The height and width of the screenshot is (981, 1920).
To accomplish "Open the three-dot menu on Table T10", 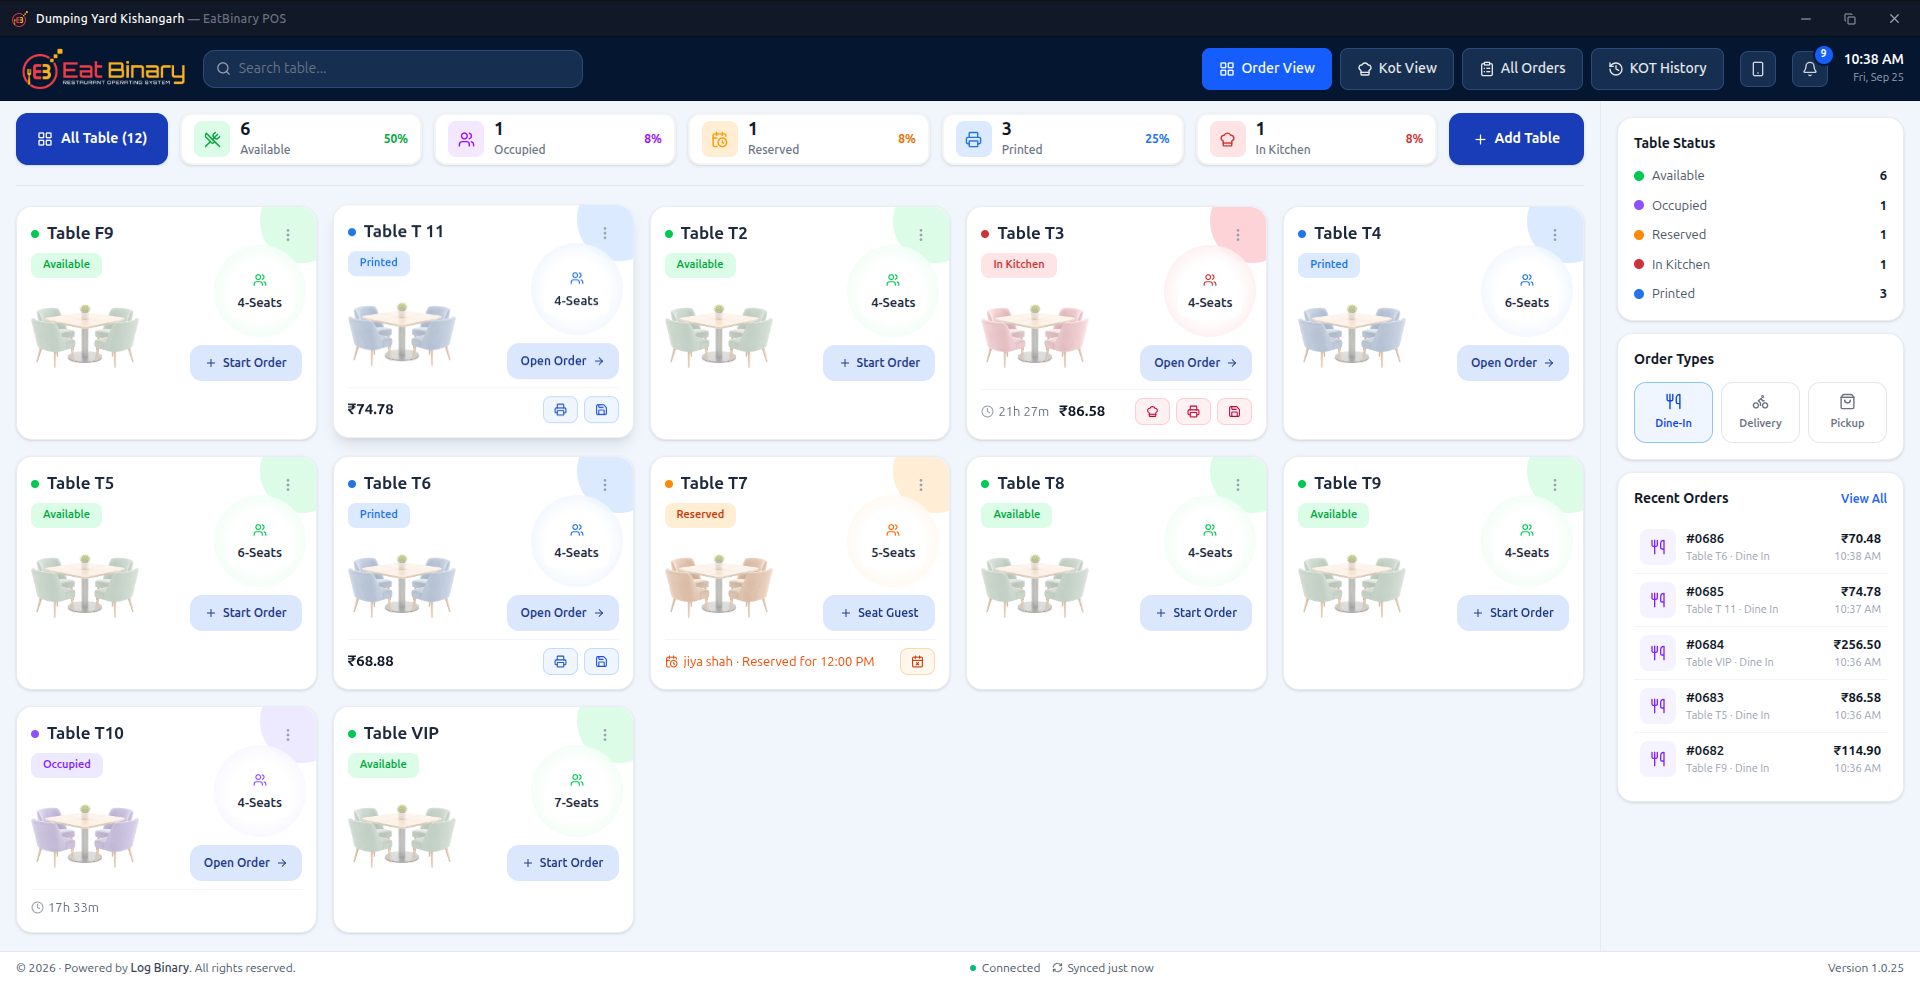I will 288,735.
